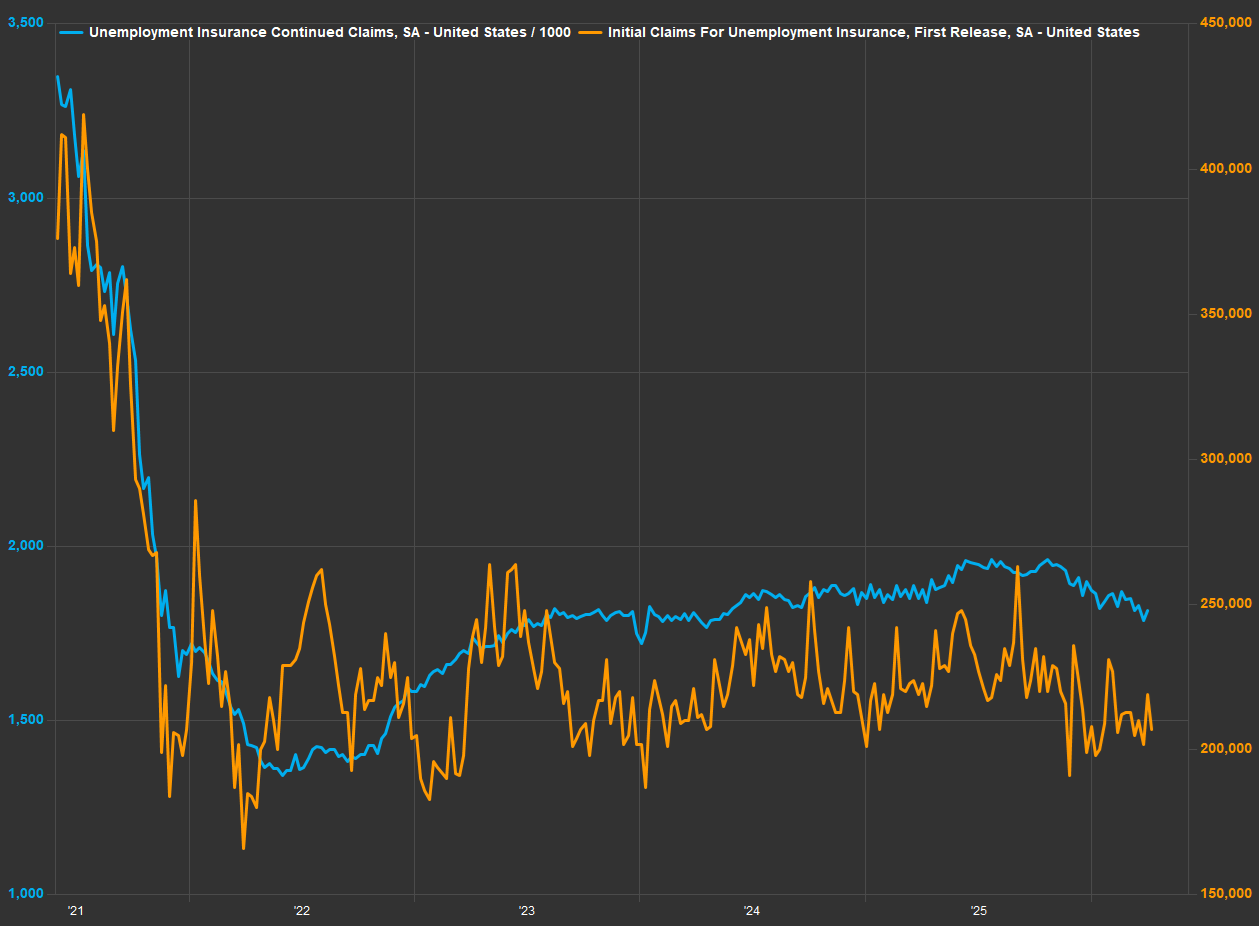
Task: Click the 3,500 label on the left axis
Action: point(27,22)
